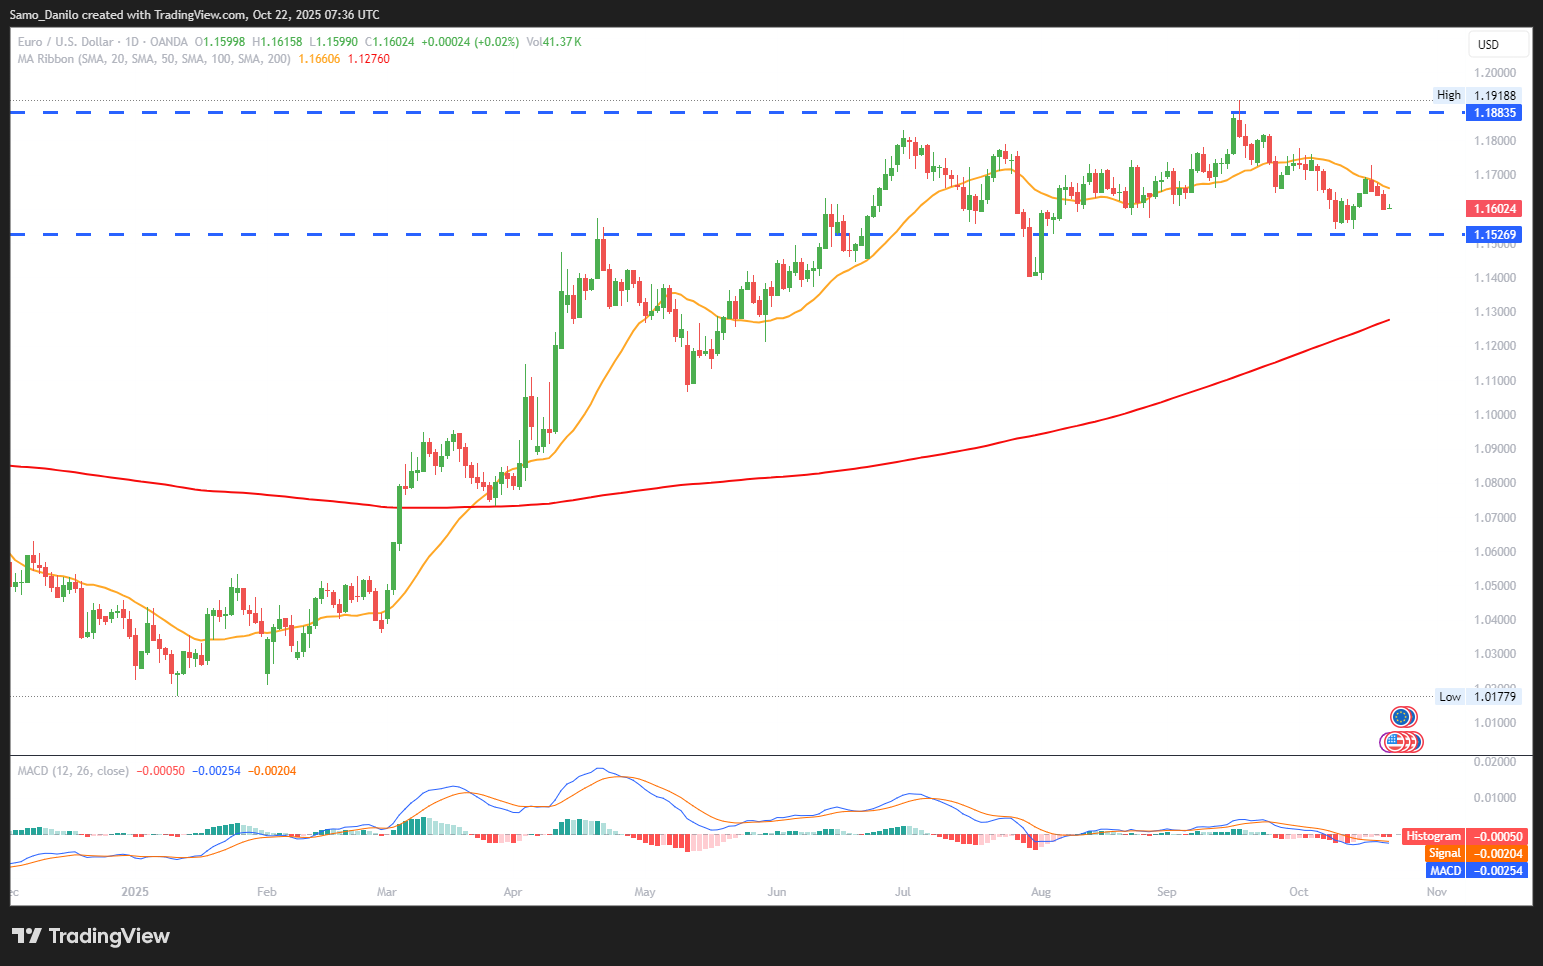The height and width of the screenshot is (966, 1543).
Task: Click the Sep label on time axis
Action: [x=1166, y=892]
